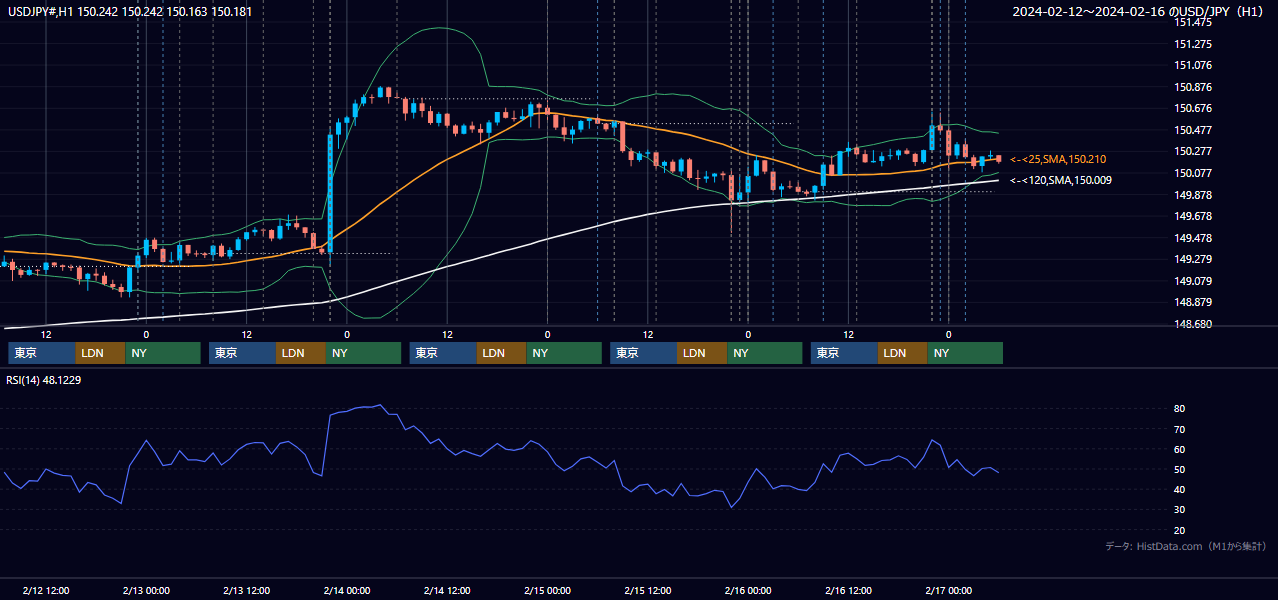Click the LDN session block for 2/14
The width and height of the screenshot is (1278, 600).
click(502, 353)
